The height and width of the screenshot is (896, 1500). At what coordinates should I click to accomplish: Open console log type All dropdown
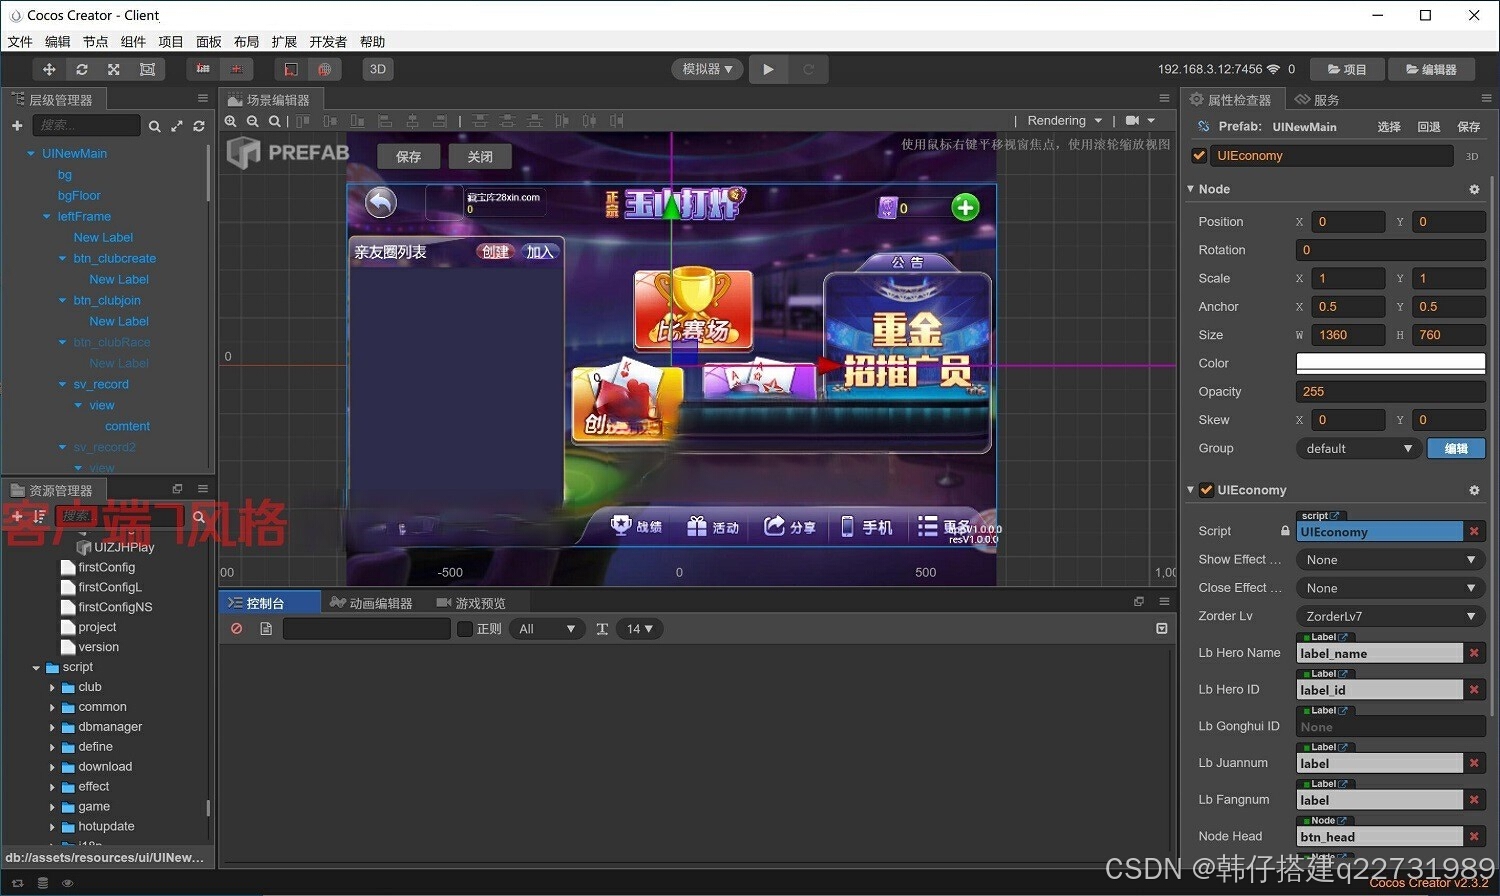547,629
